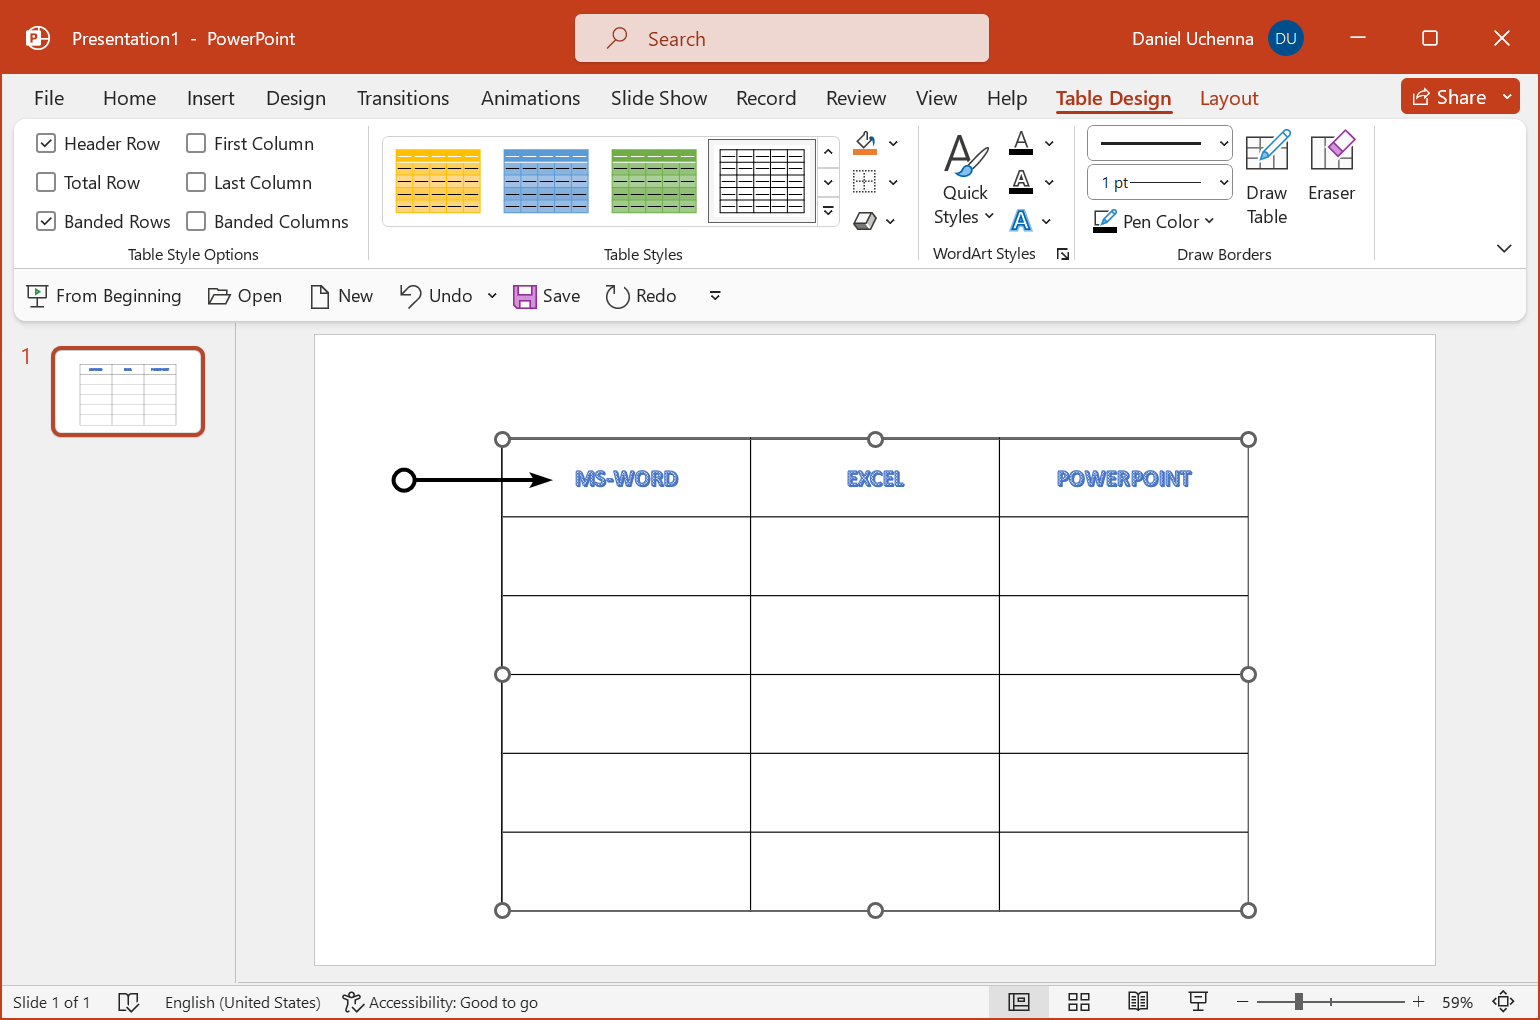Select the slide 1 thumbnail
The image size is (1540, 1020).
click(127, 391)
